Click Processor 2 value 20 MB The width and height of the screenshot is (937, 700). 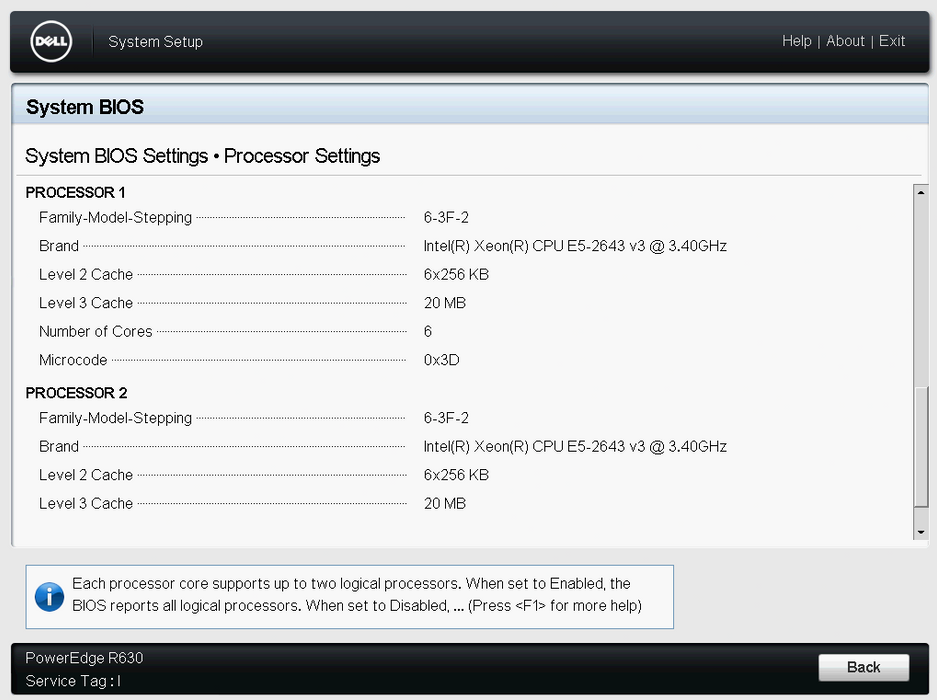445,503
